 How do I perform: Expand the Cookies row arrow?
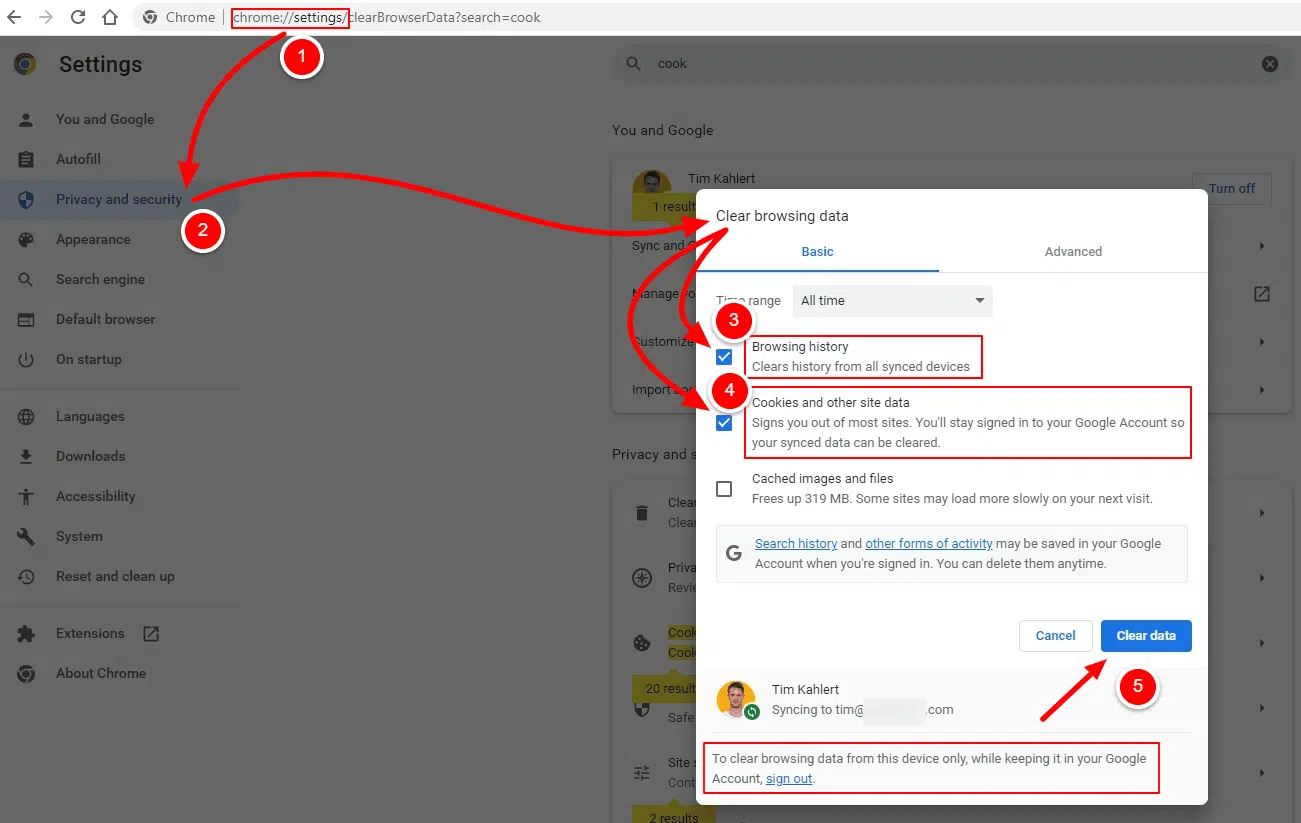point(1262,643)
